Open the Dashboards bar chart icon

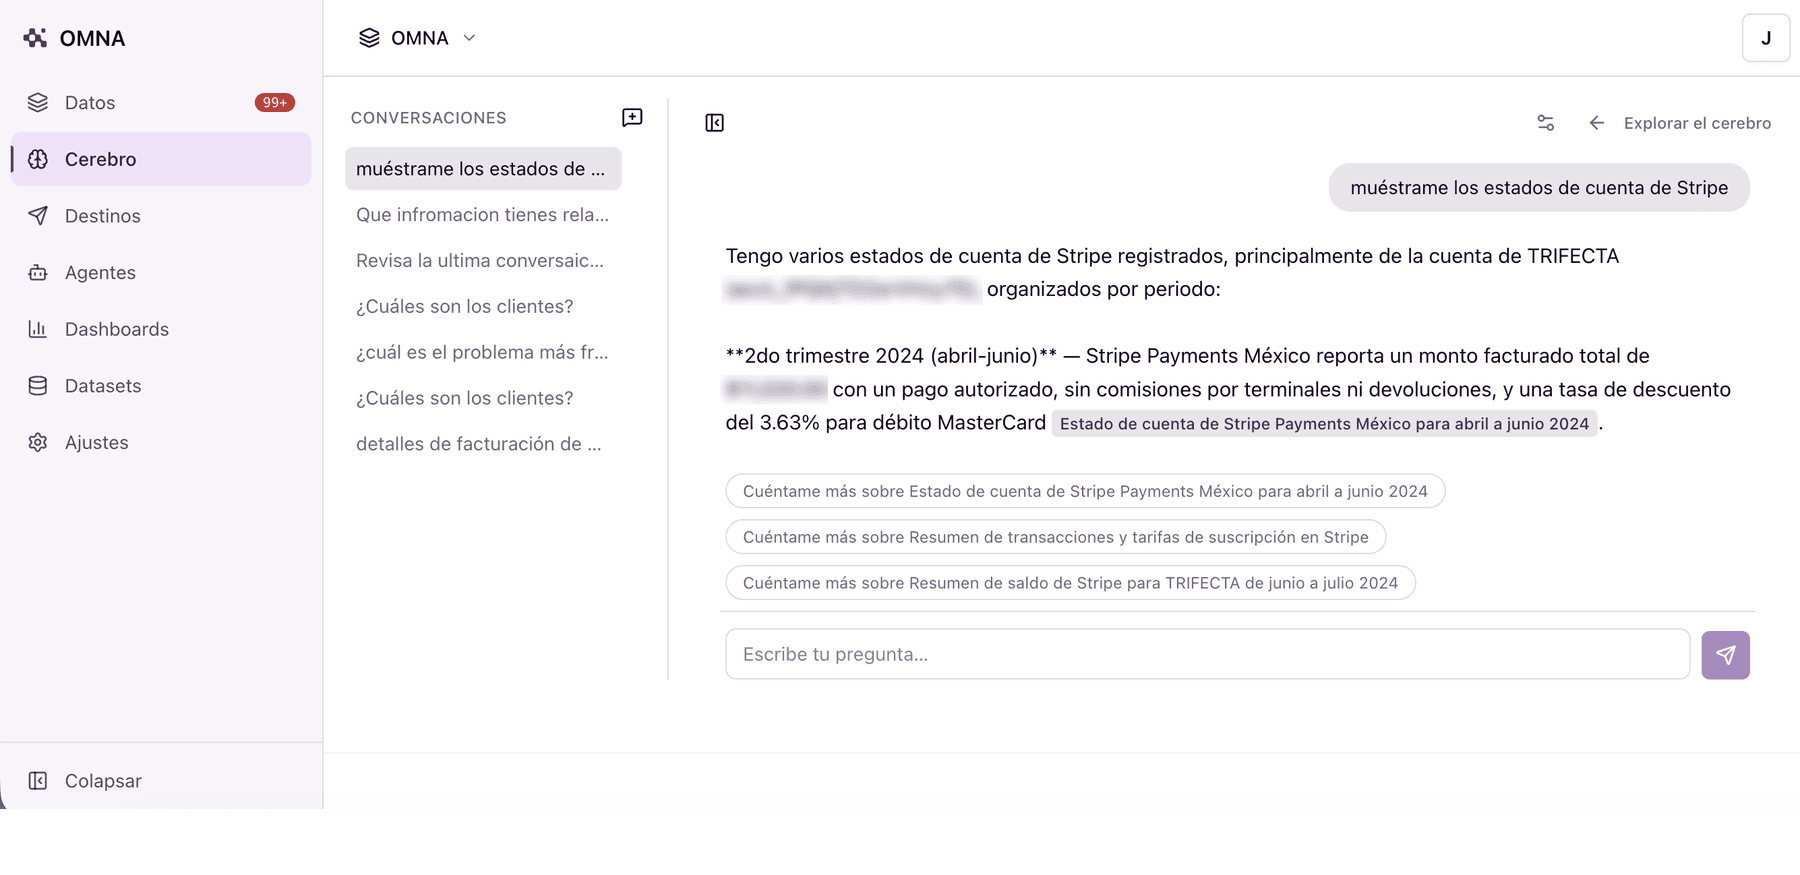38,329
